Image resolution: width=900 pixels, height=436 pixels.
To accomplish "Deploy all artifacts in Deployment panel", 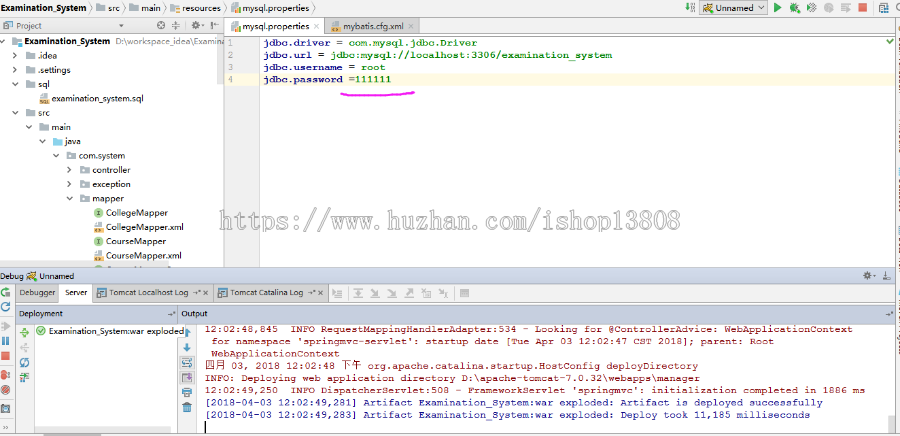I will 24,332.
